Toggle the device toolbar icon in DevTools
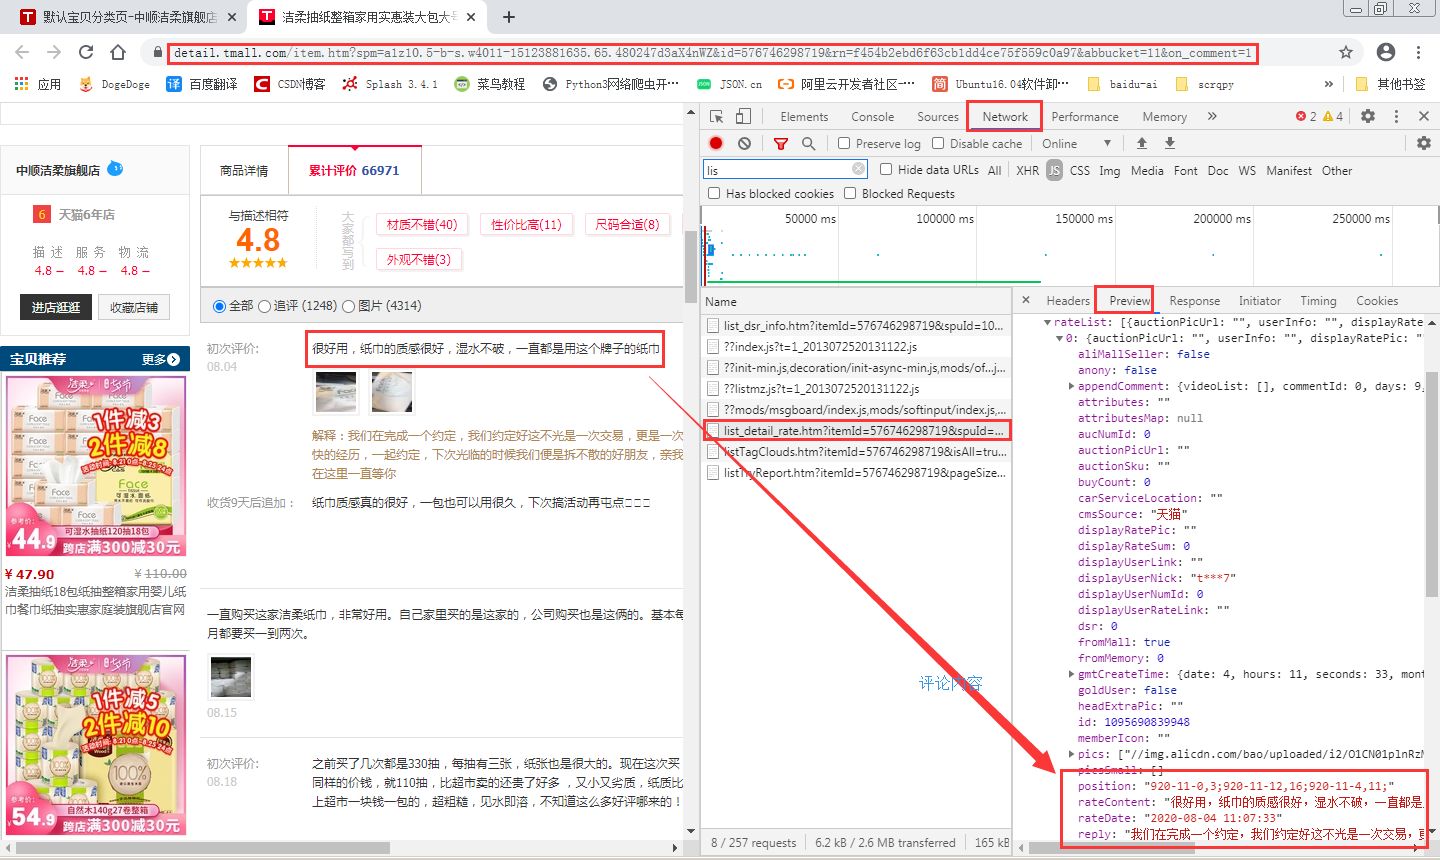Viewport: 1440px width, 860px height. (744, 117)
